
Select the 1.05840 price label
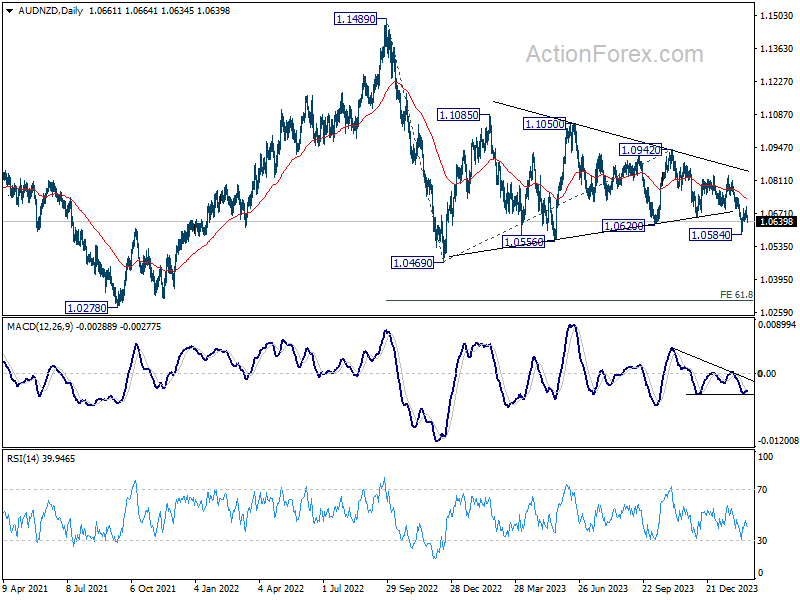pyautogui.click(x=710, y=235)
